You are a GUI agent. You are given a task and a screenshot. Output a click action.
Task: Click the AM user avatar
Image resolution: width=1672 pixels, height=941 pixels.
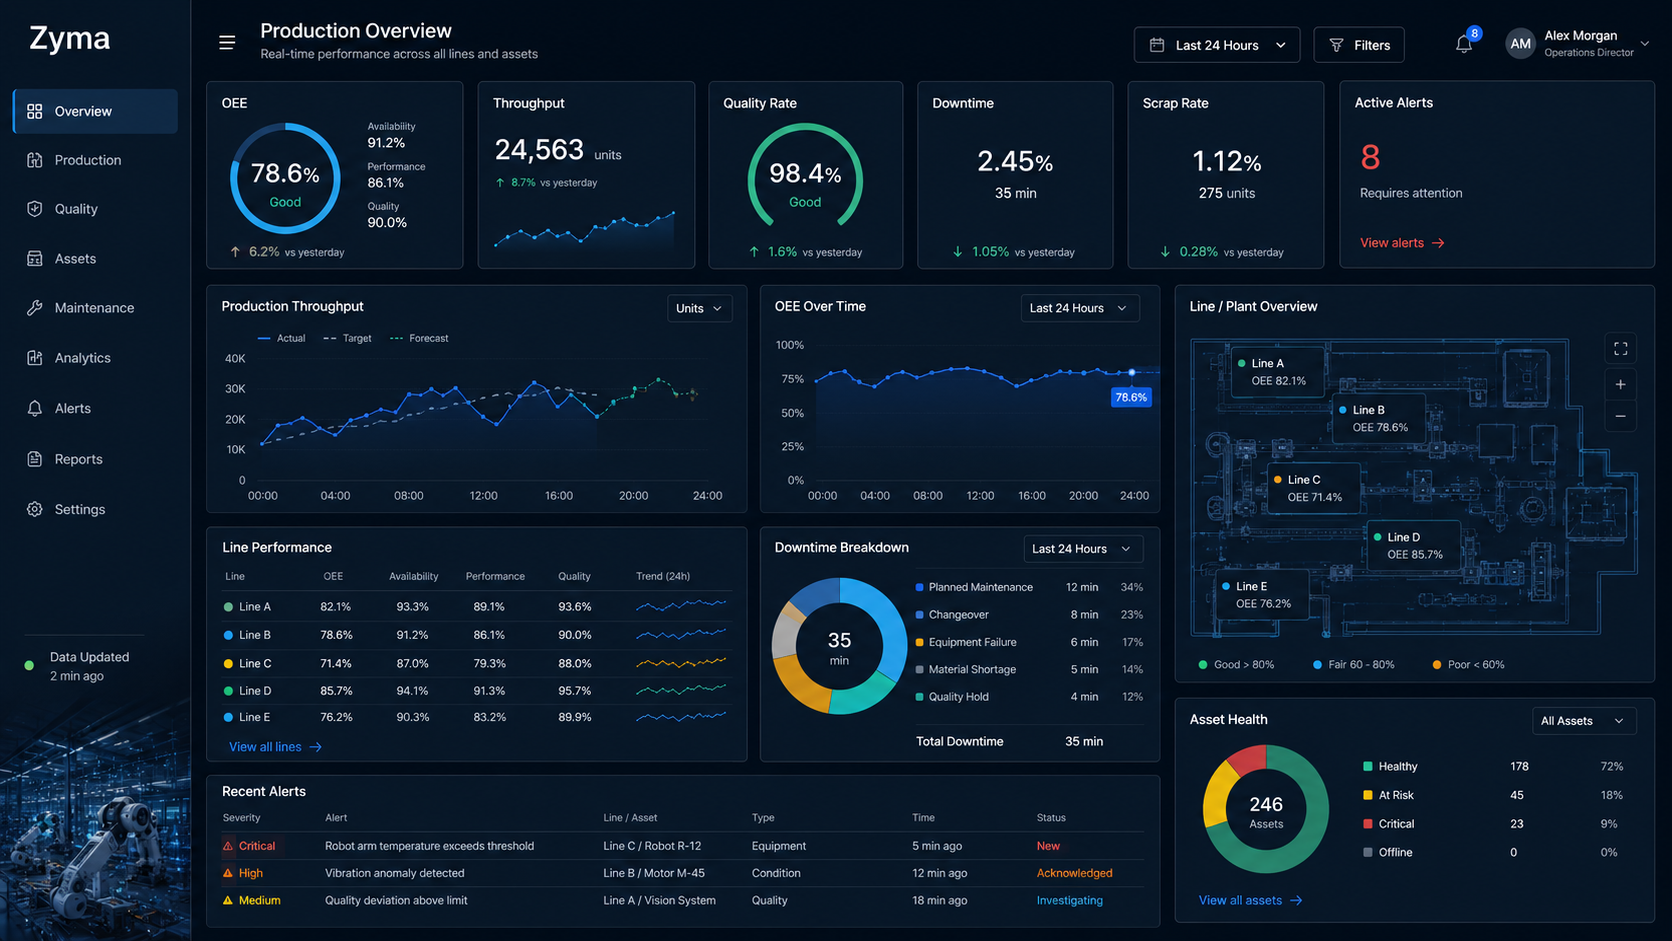1520,44
